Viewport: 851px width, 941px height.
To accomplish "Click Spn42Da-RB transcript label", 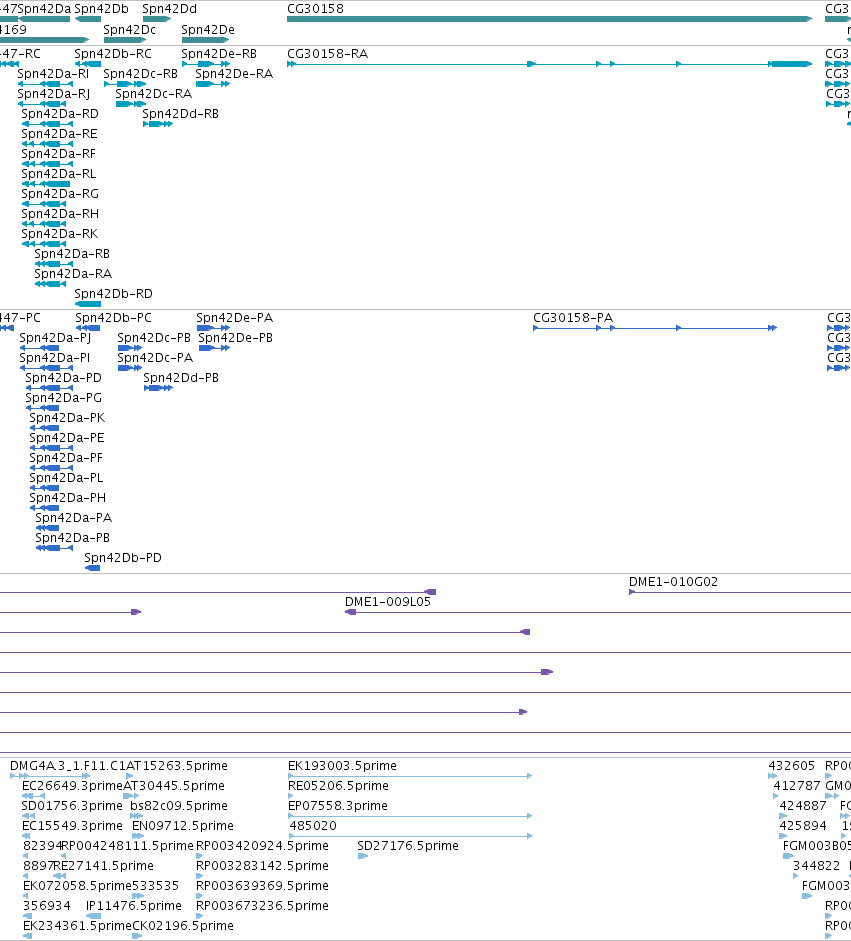I will 72,254.
